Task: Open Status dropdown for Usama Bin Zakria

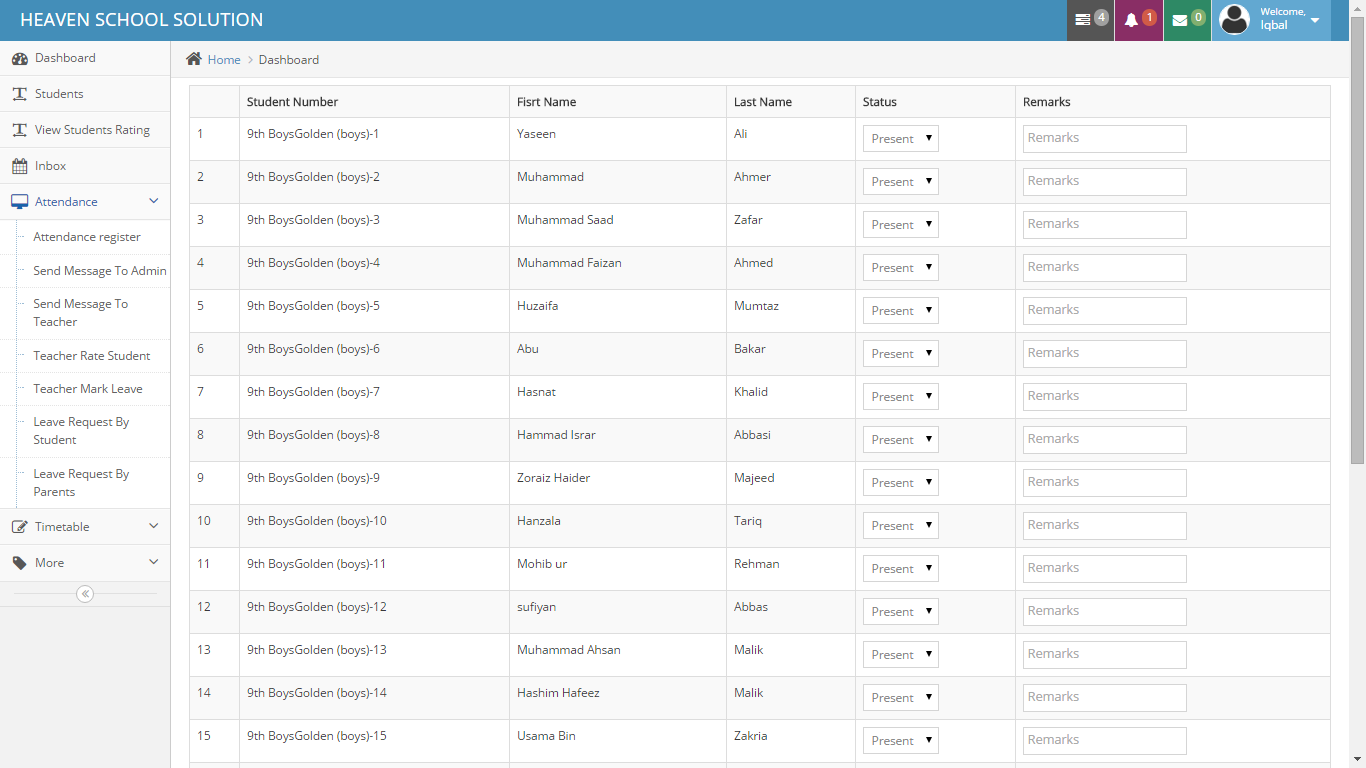Action: [900, 740]
